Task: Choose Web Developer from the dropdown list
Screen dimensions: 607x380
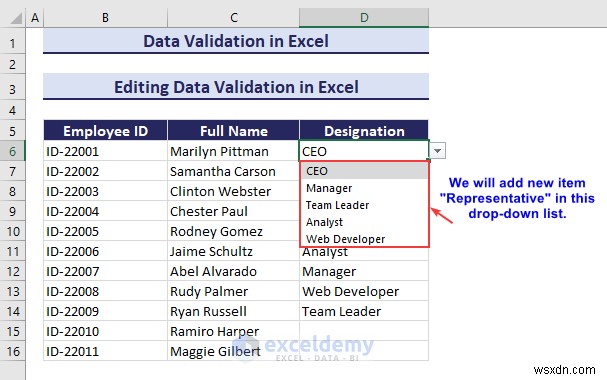Action: [x=364, y=239]
